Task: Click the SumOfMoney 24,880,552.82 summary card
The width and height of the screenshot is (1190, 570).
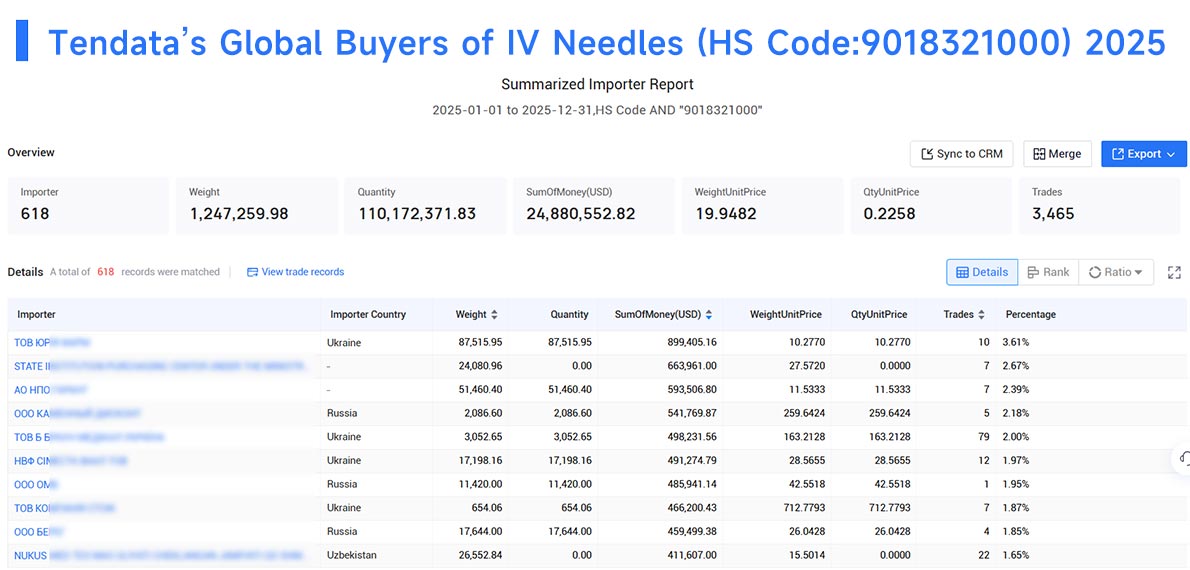Action: tap(593, 206)
